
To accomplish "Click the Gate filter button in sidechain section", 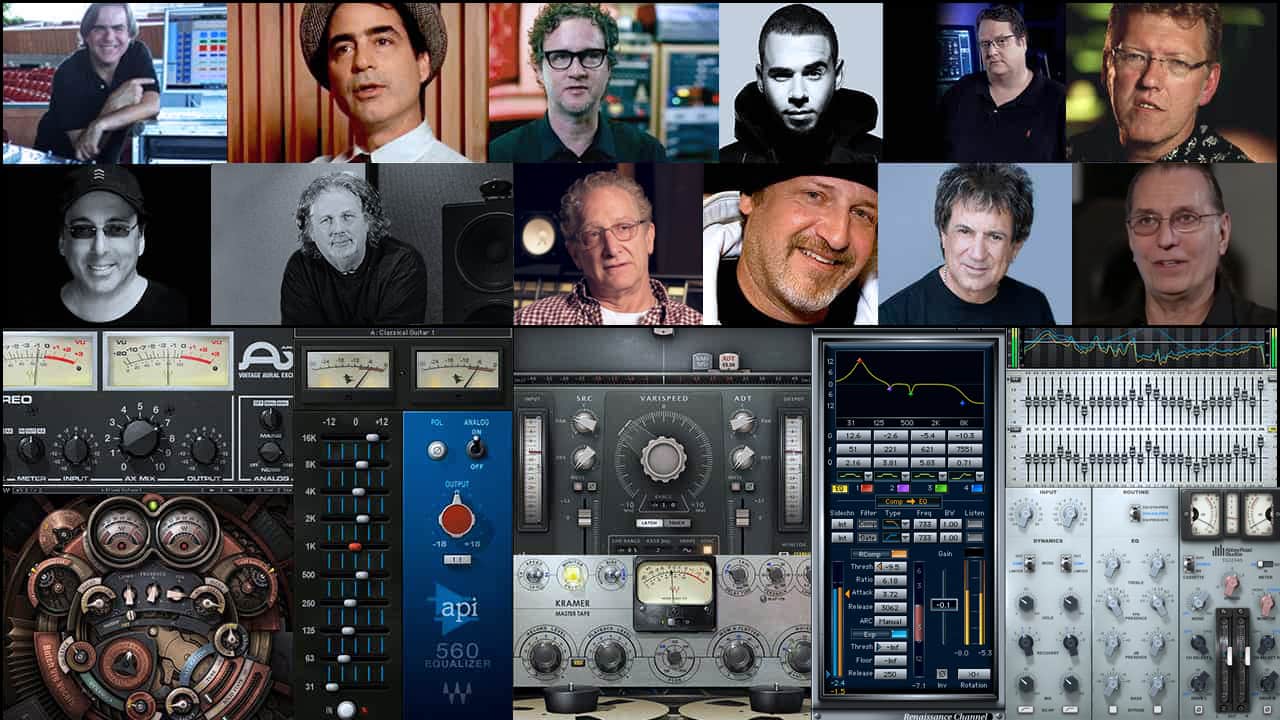I will (x=867, y=537).
